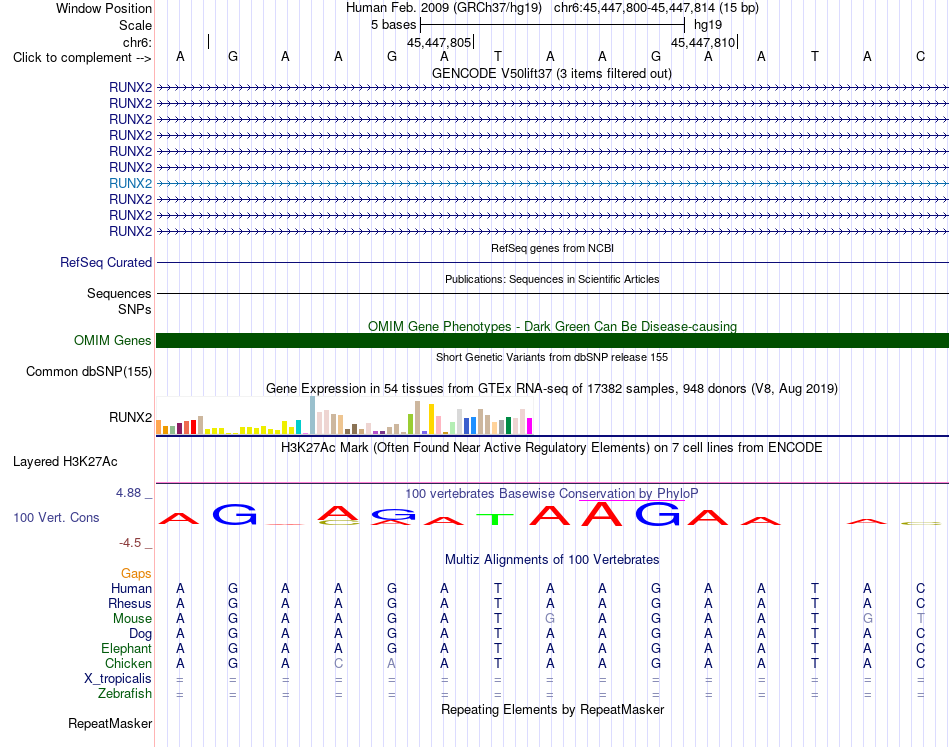Open the Common dbSNP(155) track label
The height and width of the screenshot is (747, 950).
click(x=89, y=371)
